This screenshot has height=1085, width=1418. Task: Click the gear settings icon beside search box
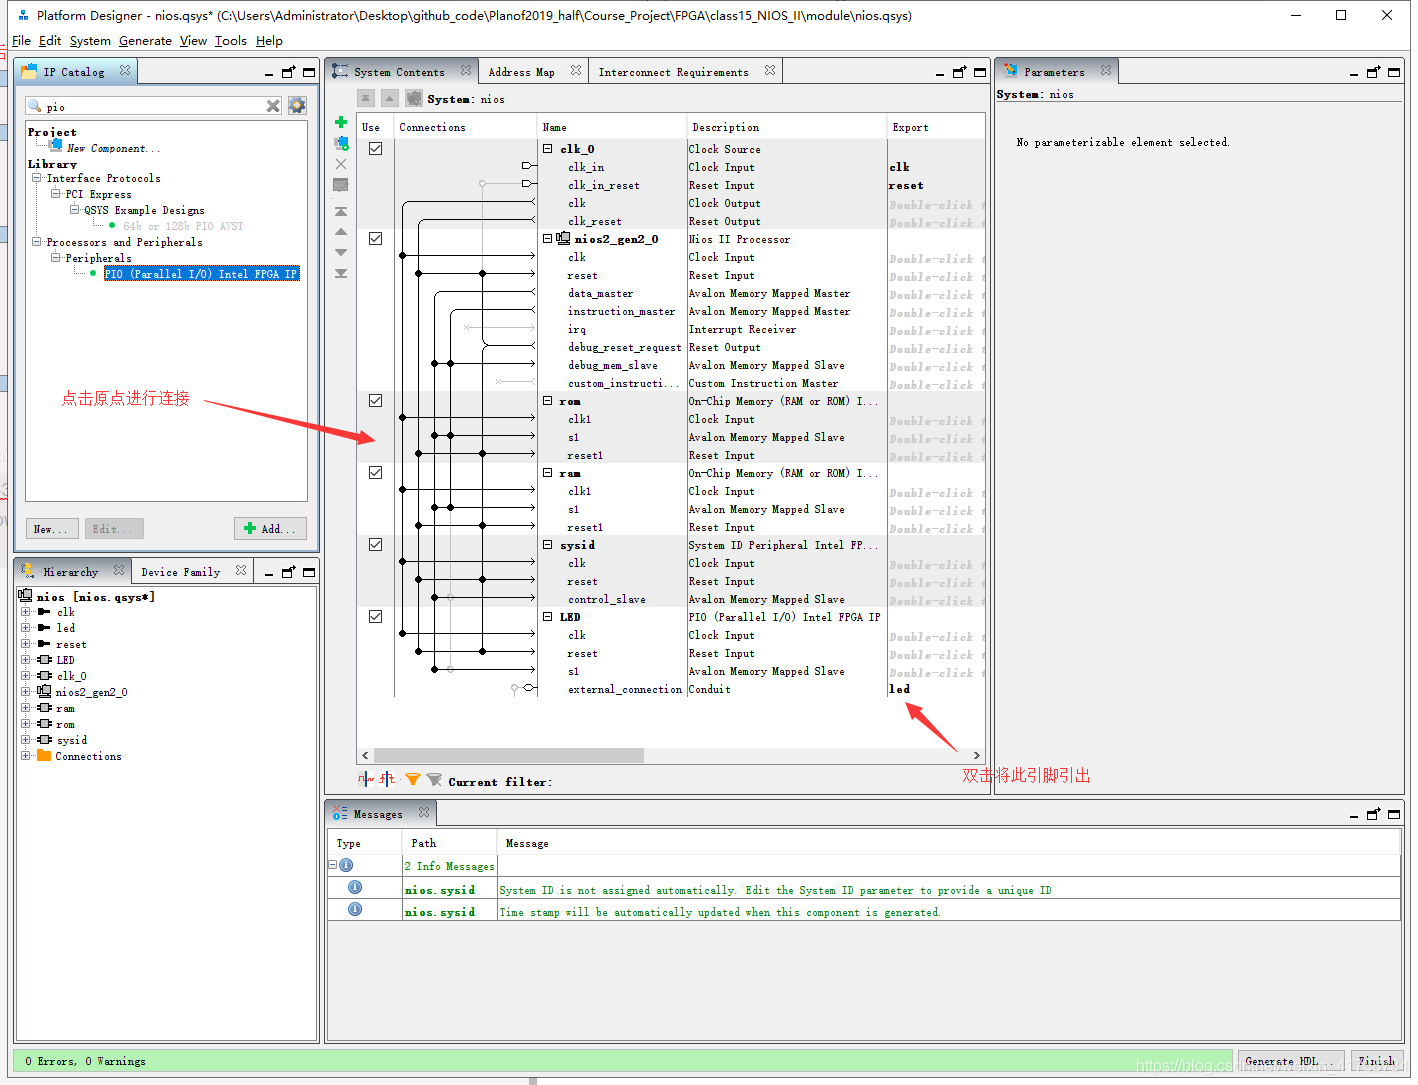tap(297, 106)
